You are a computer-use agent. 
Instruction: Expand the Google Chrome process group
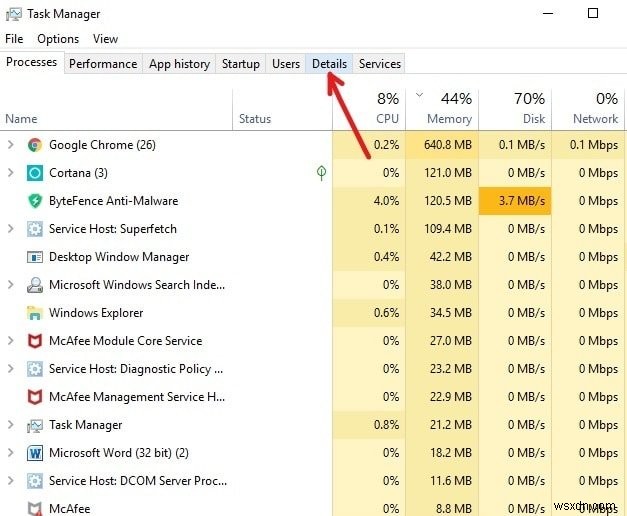click(11, 145)
